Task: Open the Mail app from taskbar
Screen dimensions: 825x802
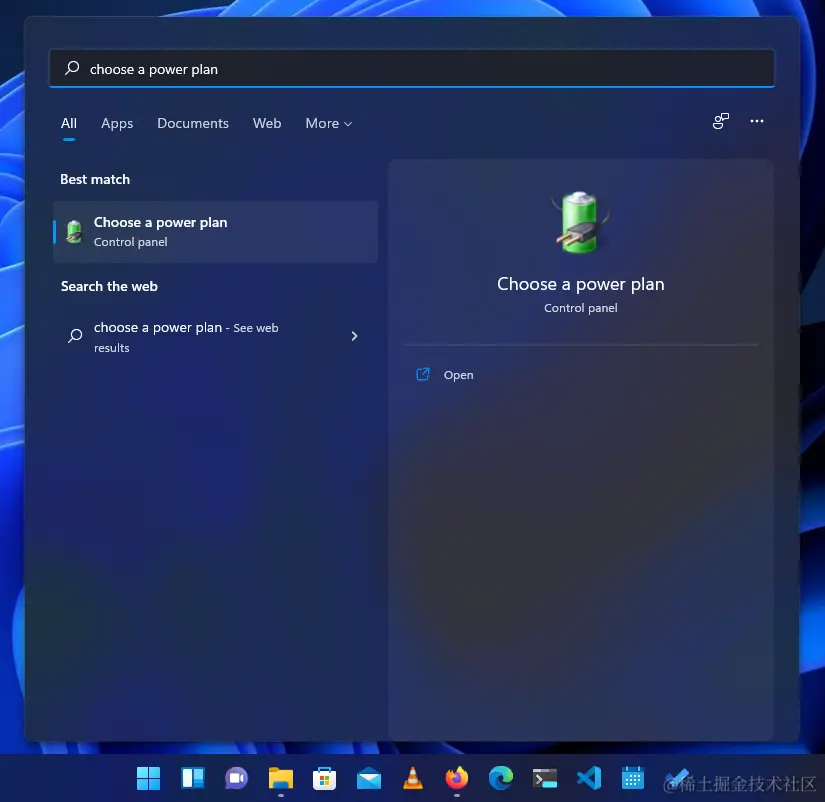Action: pos(369,778)
